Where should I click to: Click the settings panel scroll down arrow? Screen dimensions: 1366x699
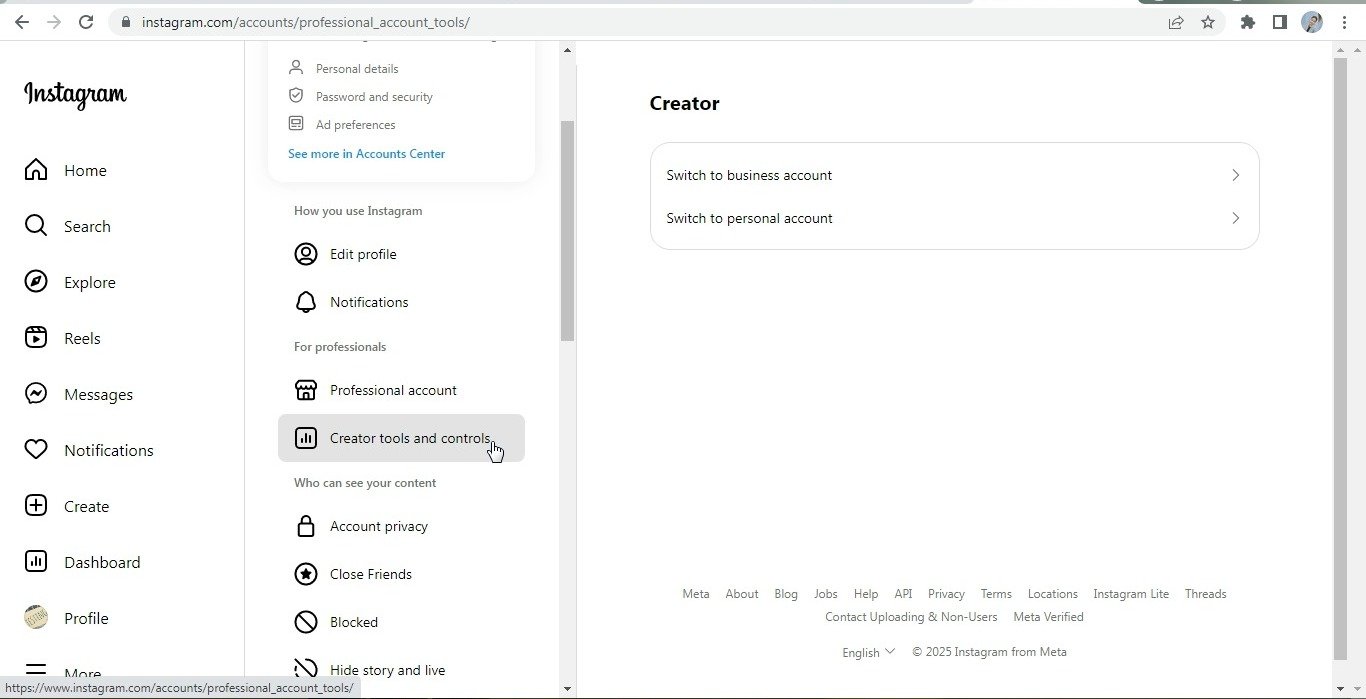567,689
